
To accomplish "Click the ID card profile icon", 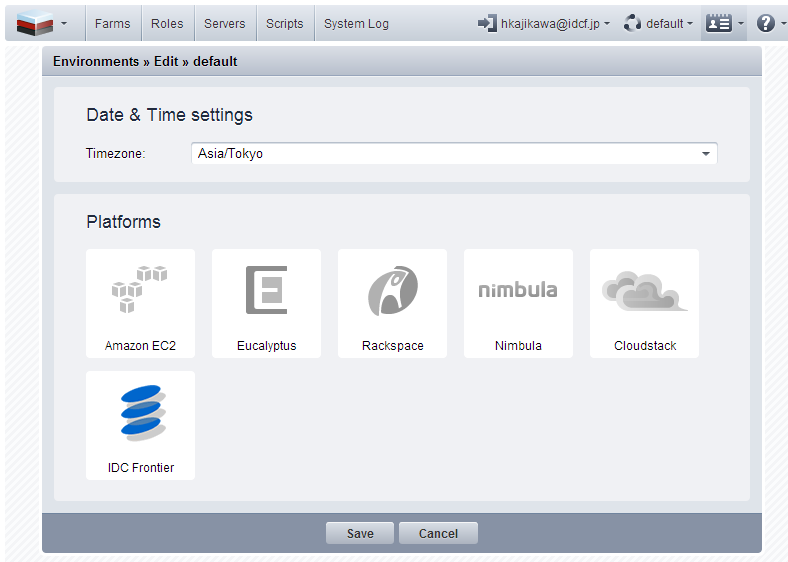I will [x=719, y=23].
